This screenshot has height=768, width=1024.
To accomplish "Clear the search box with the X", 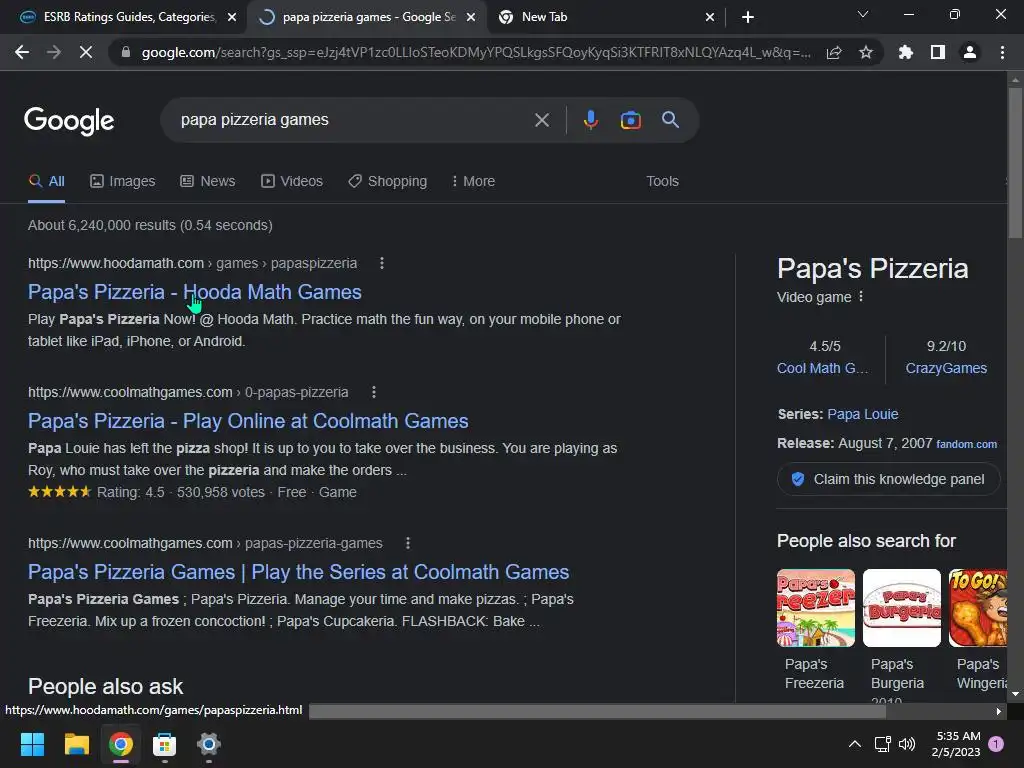I will click(541, 120).
